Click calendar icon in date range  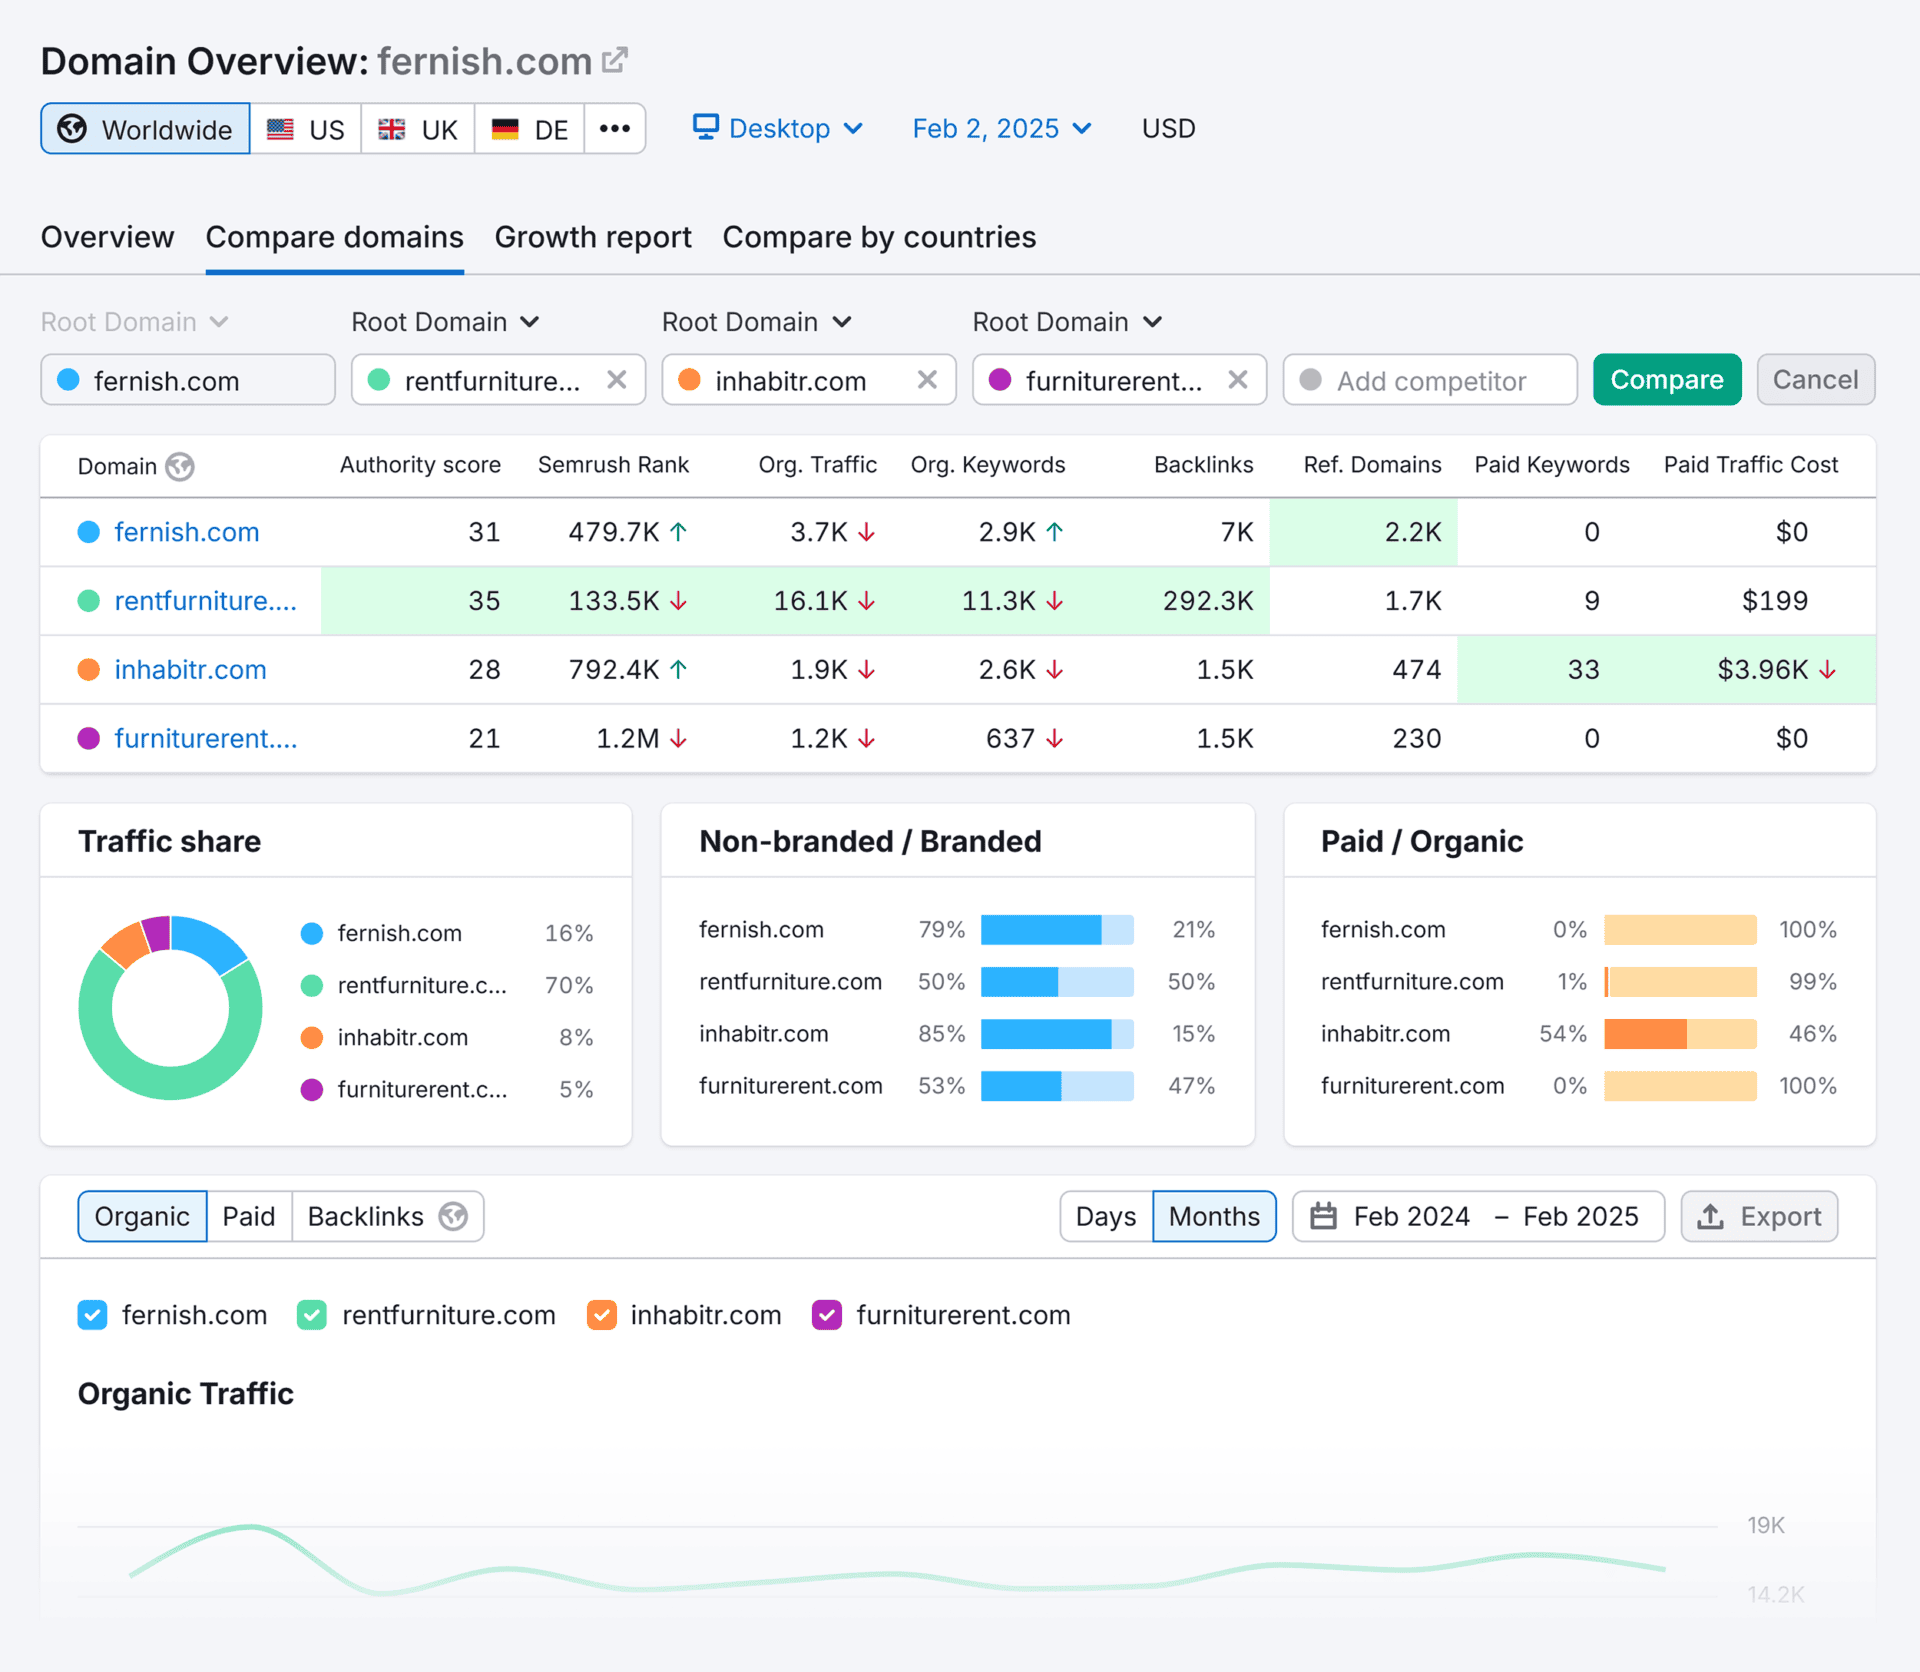tap(1324, 1216)
